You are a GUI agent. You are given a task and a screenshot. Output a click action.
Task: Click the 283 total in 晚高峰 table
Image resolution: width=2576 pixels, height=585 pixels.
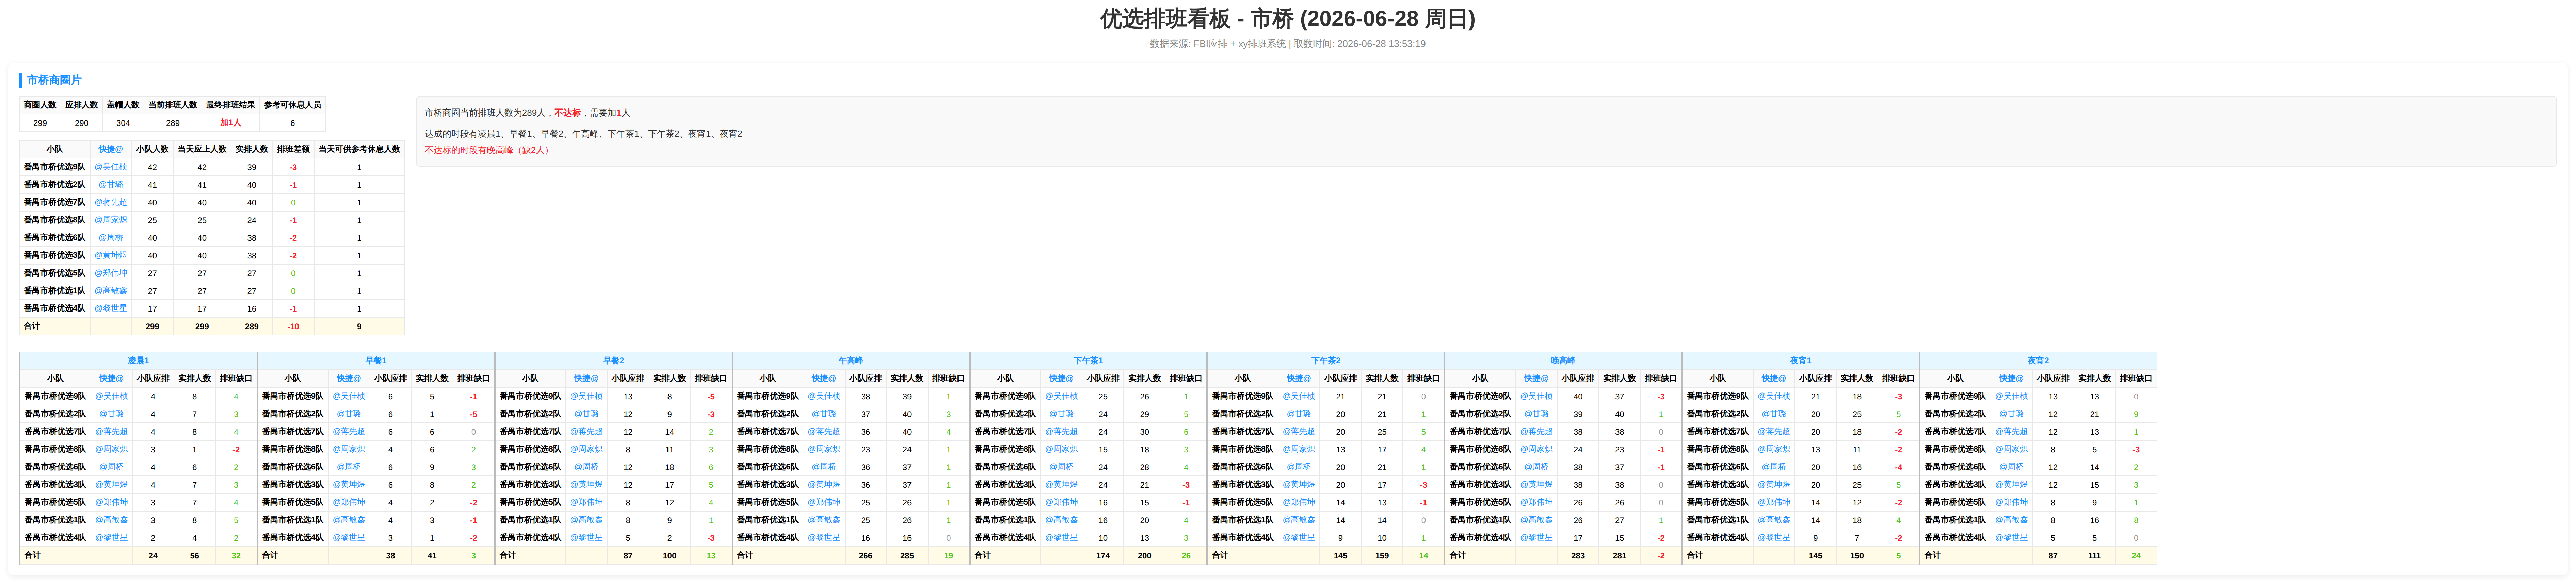(x=1578, y=556)
